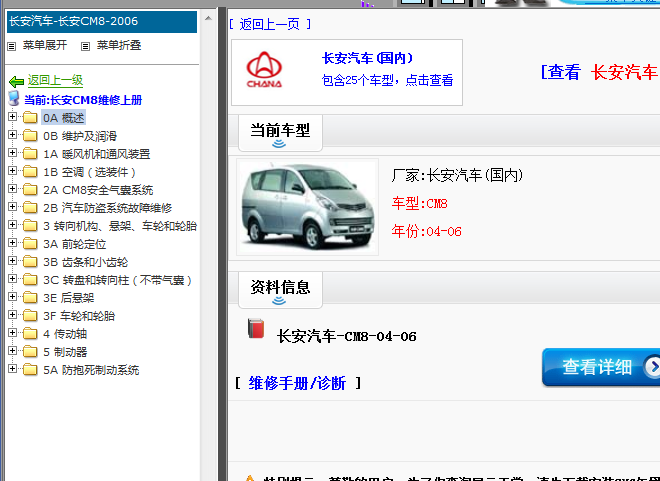Expand the 0A 概述 tree node
The width and height of the screenshot is (660, 481).
click(x=13, y=117)
